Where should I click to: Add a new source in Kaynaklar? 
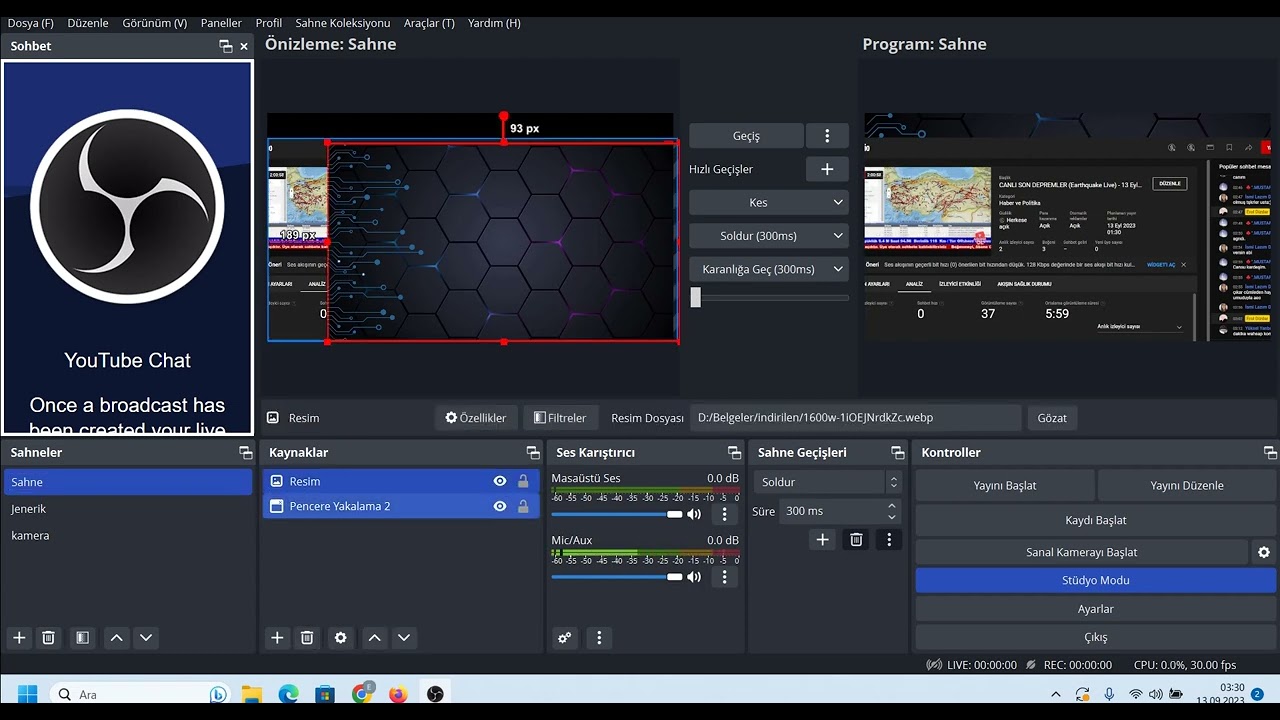277,638
